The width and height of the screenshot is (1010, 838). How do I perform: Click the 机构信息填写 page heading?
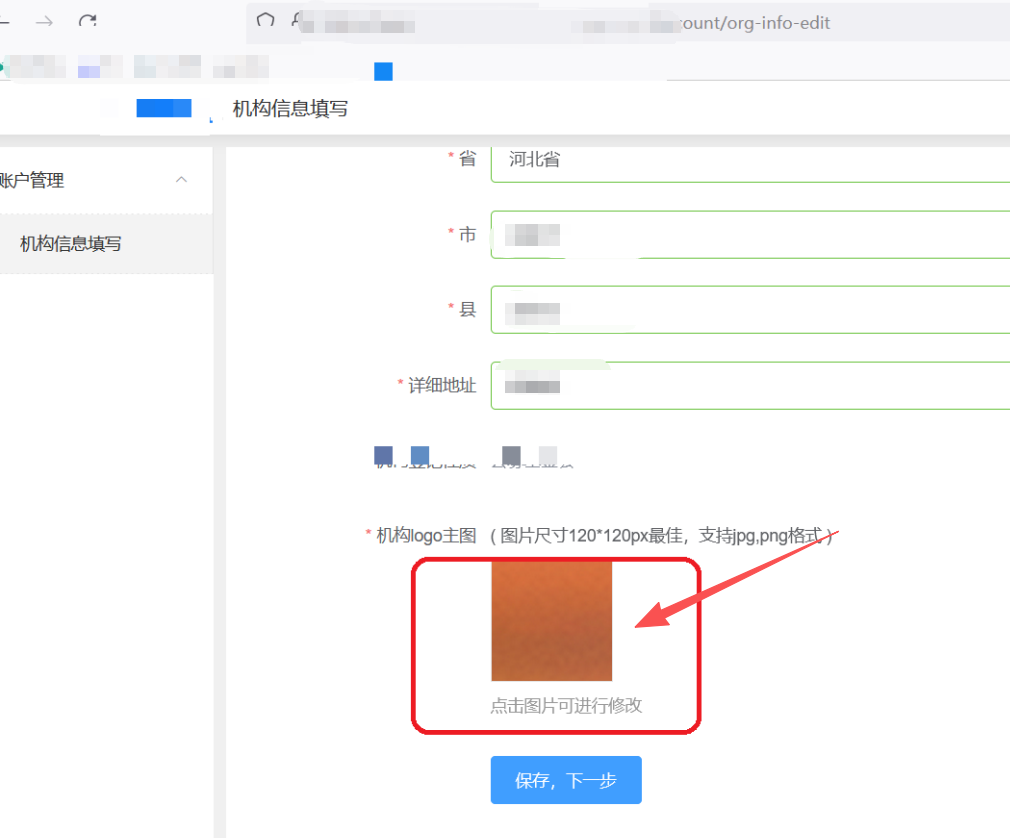[290, 109]
